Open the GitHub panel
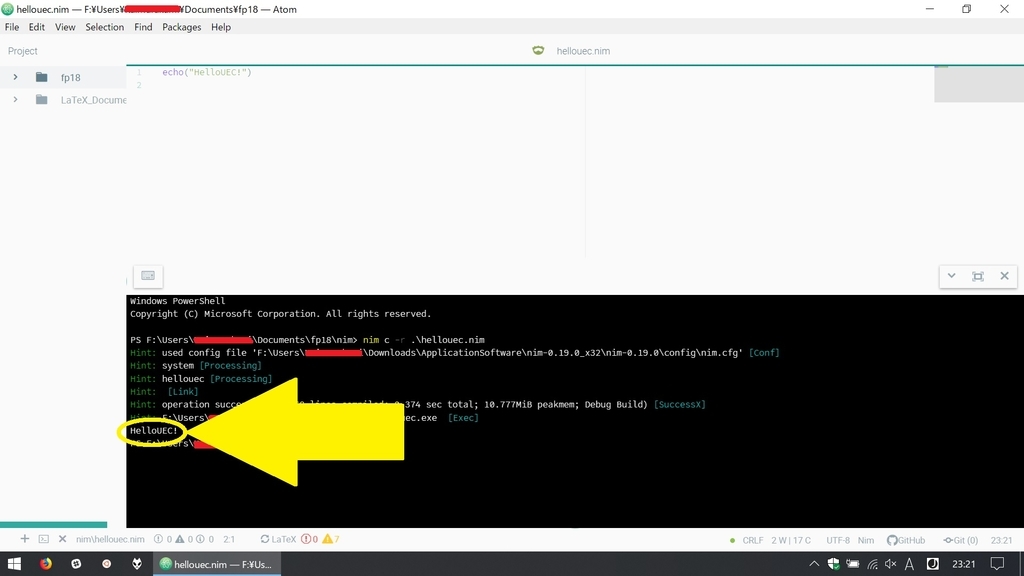This screenshot has height=576, width=1024. pyautogui.click(x=906, y=540)
